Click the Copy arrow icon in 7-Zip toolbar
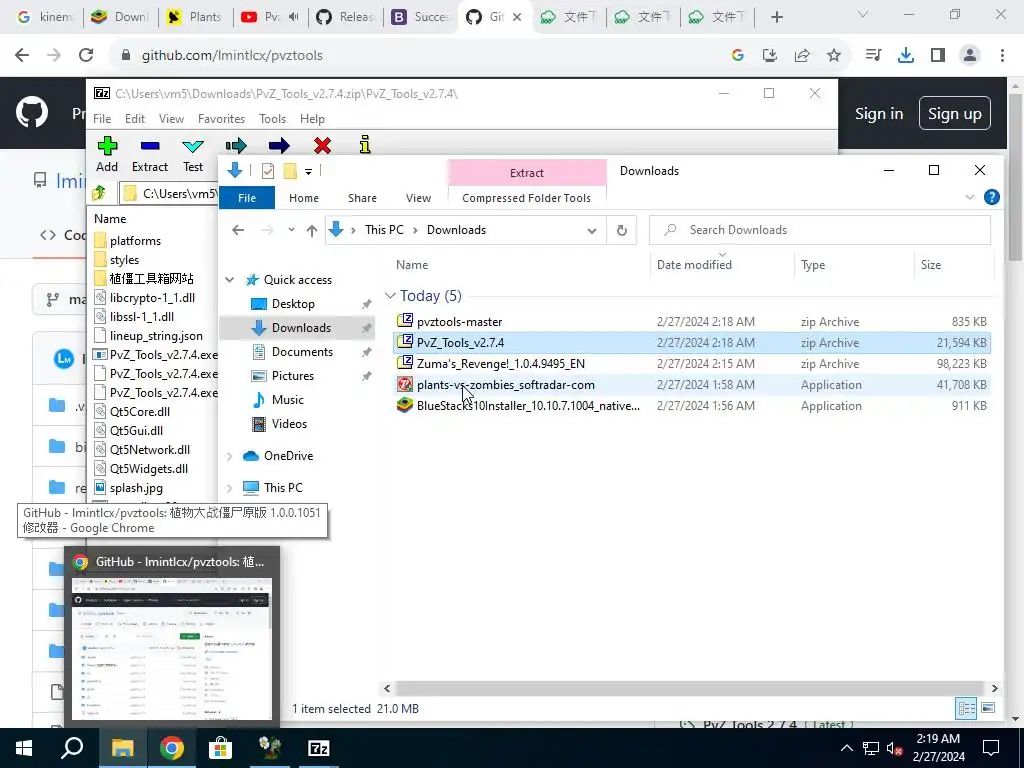Image resolution: width=1024 pixels, height=768 pixels. coord(236,146)
